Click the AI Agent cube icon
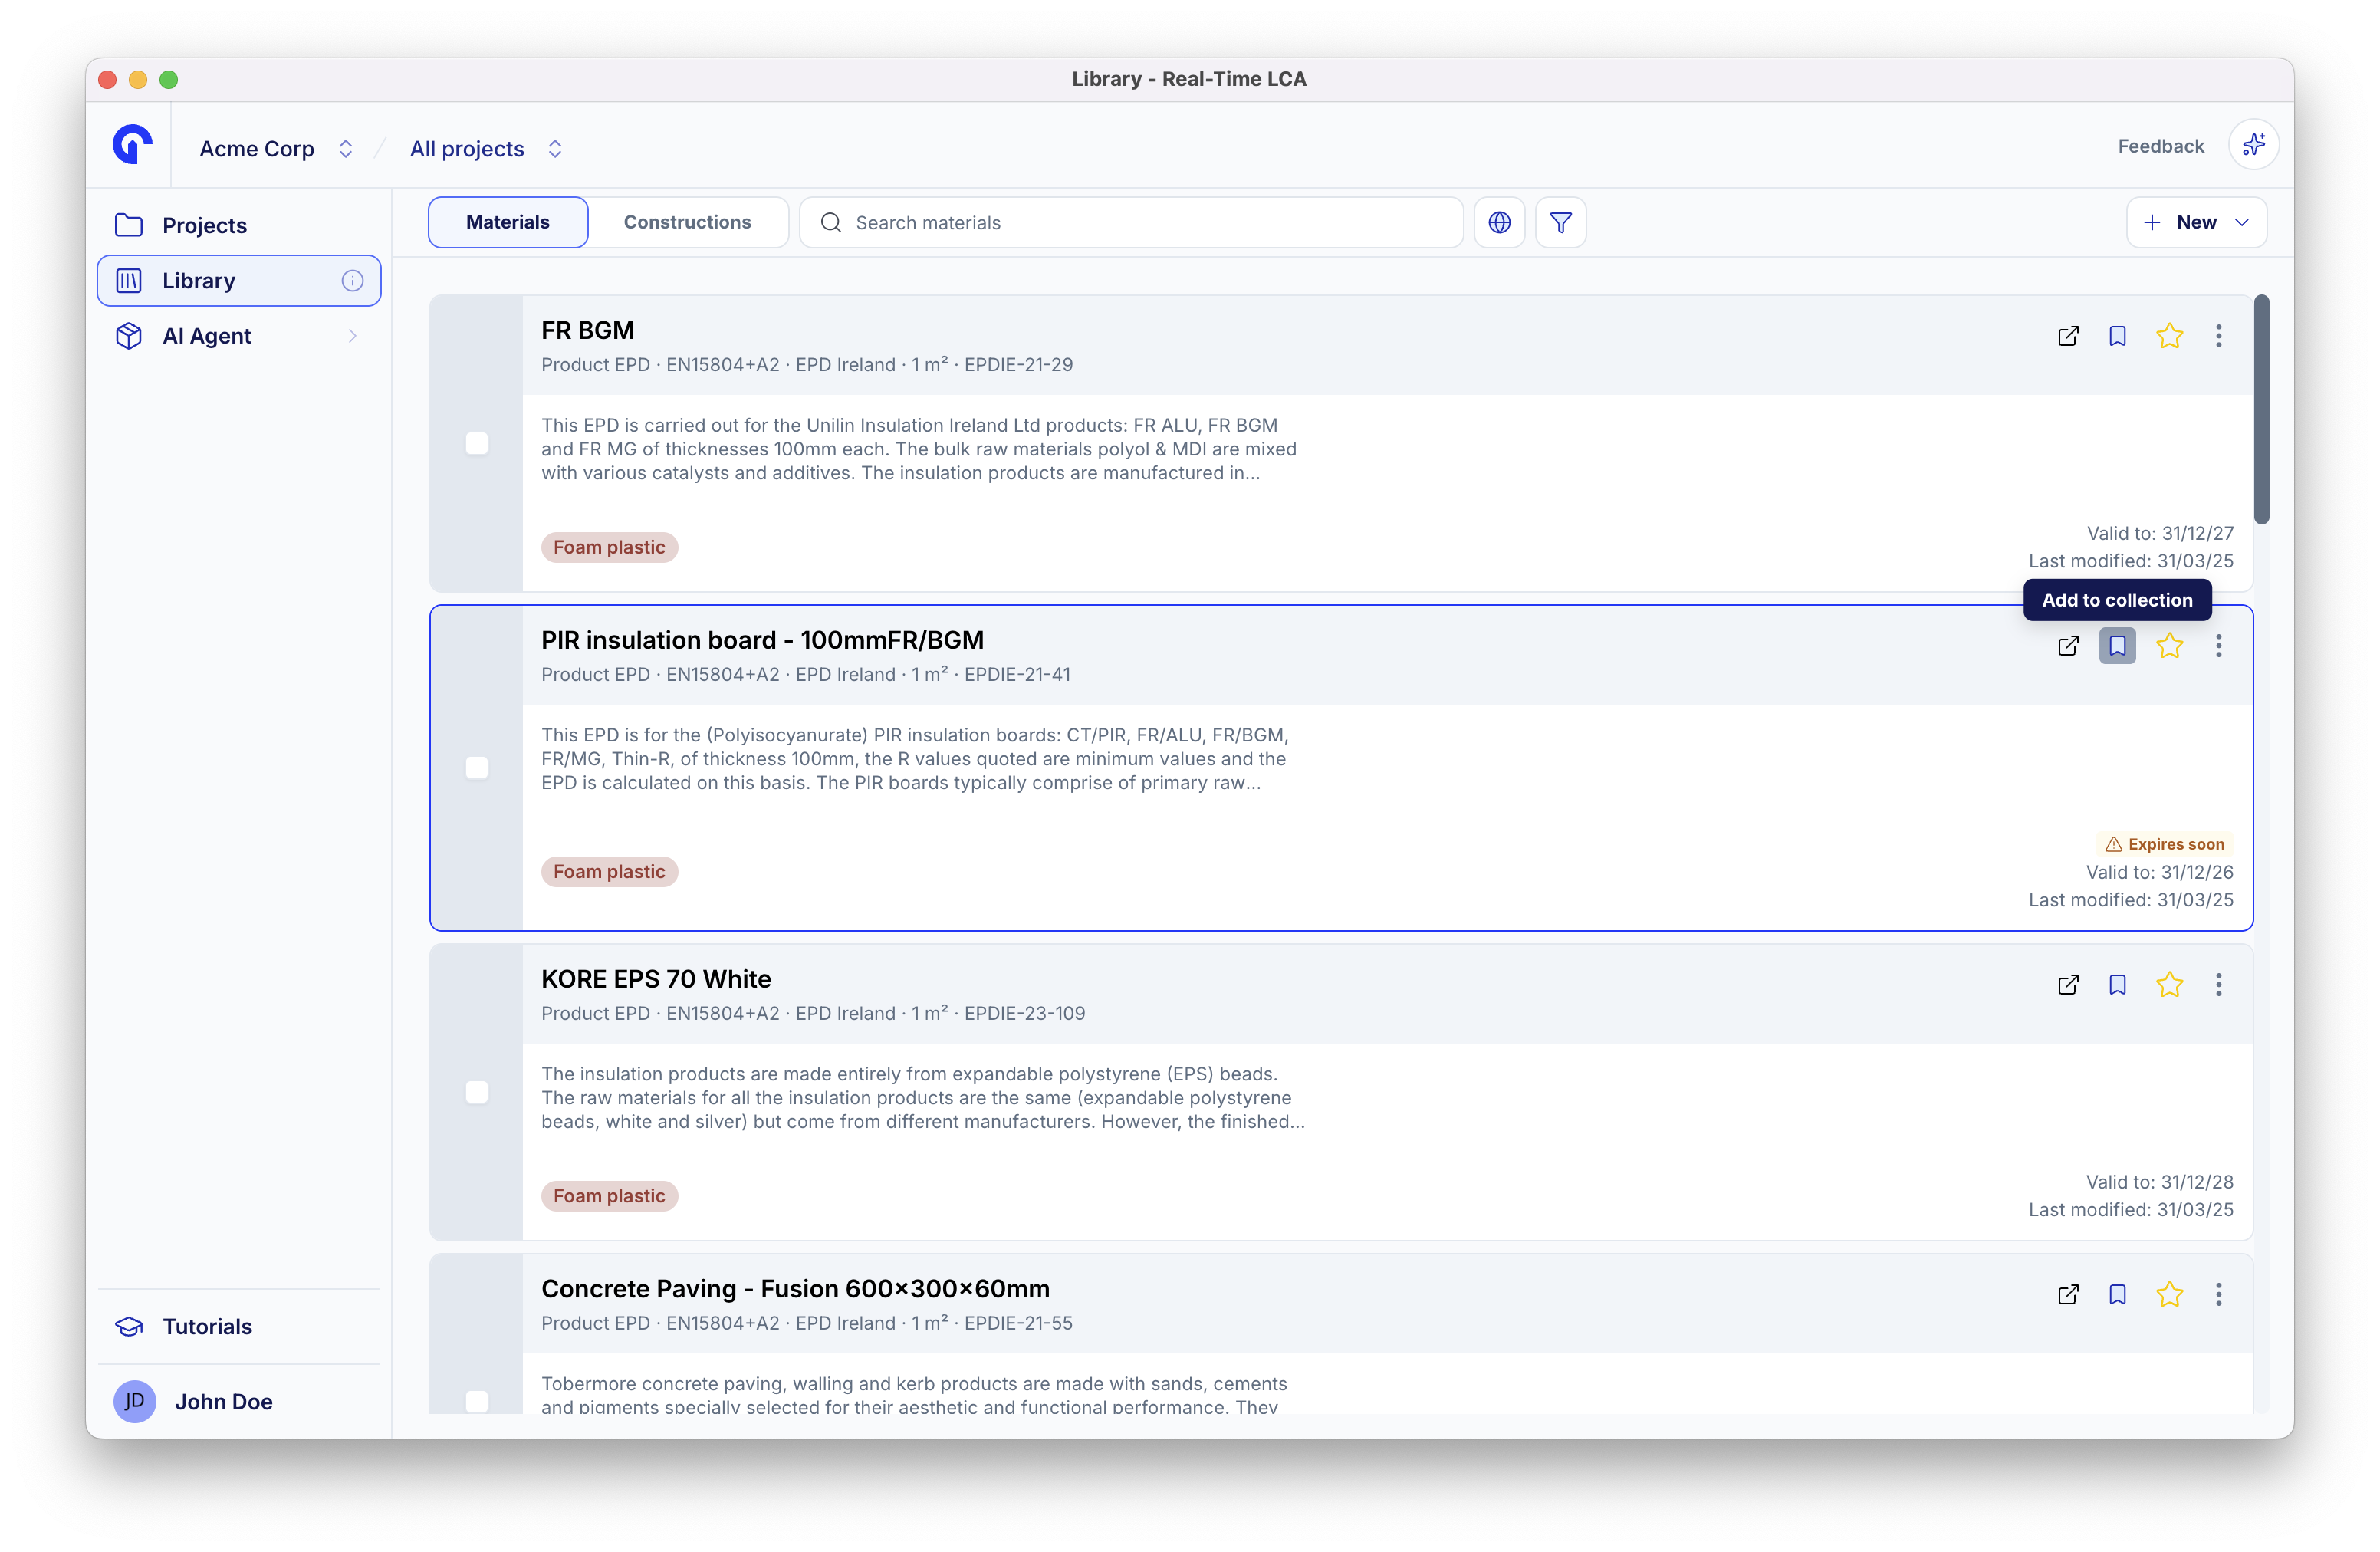This screenshot has width=2380, height=1552. click(129, 336)
